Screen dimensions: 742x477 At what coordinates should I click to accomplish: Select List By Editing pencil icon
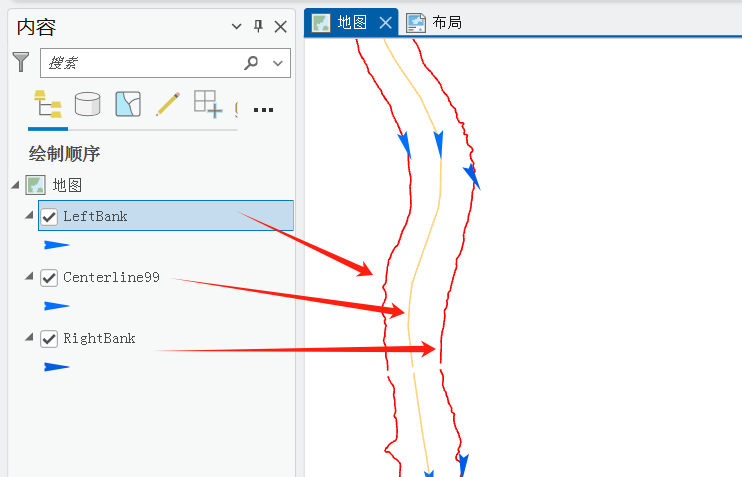[168, 104]
